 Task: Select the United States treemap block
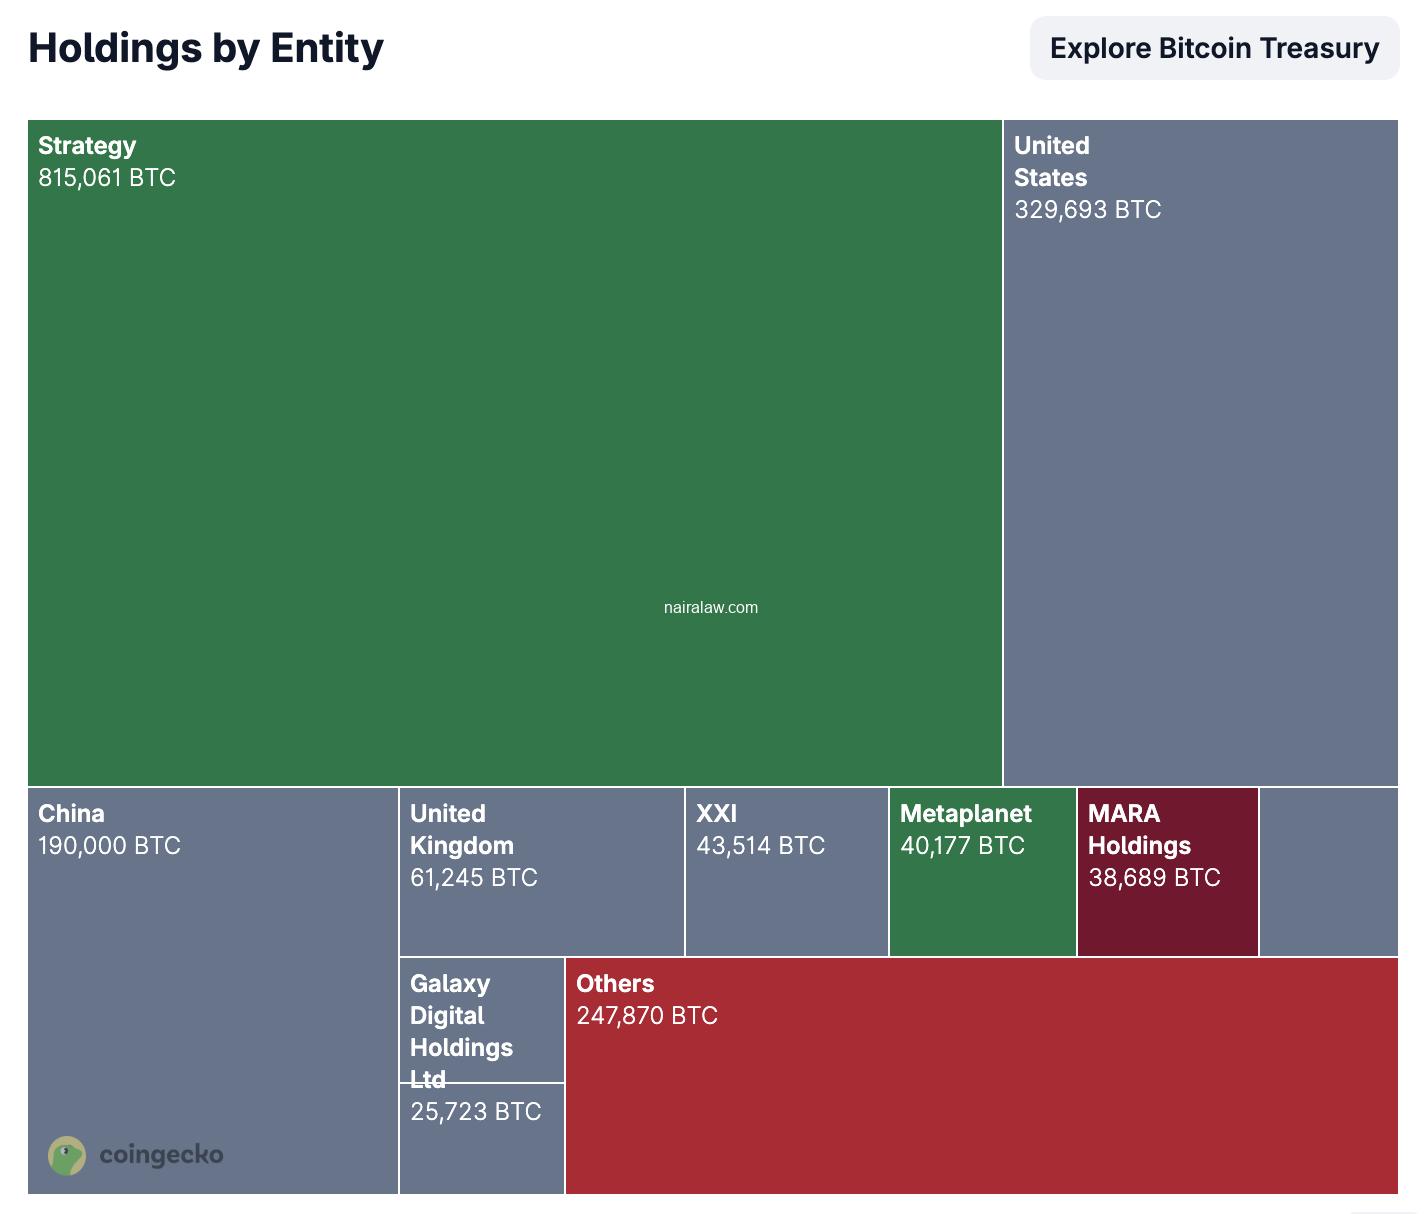pyautogui.click(x=1200, y=480)
